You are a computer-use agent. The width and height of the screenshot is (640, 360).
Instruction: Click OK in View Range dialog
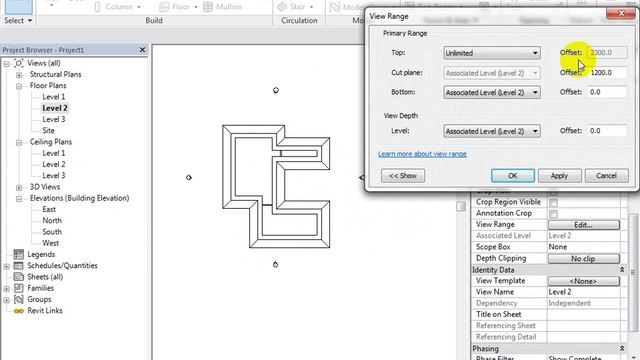tap(513, 176)
